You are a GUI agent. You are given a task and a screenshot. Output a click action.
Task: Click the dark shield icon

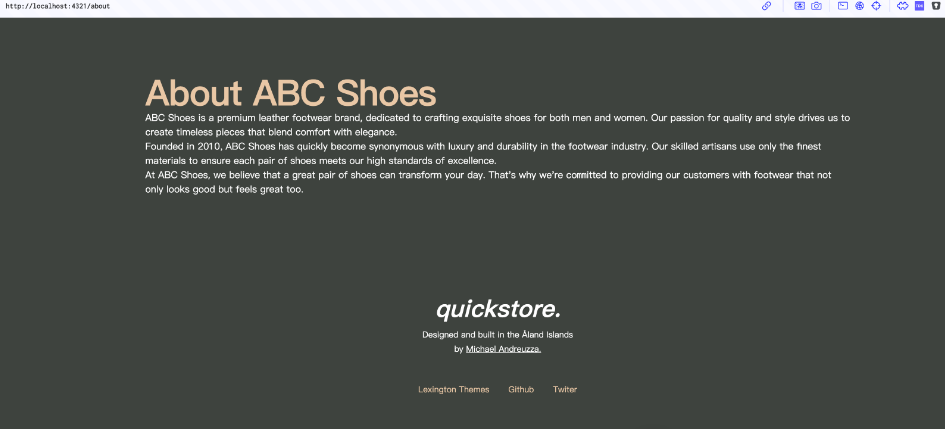pos(935,6)
